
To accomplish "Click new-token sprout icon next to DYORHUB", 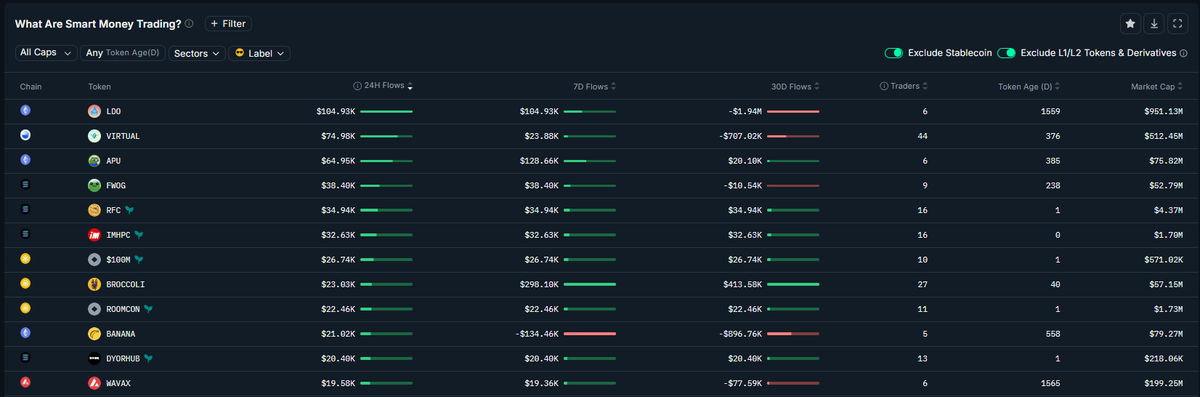I will tap(148, 358).
